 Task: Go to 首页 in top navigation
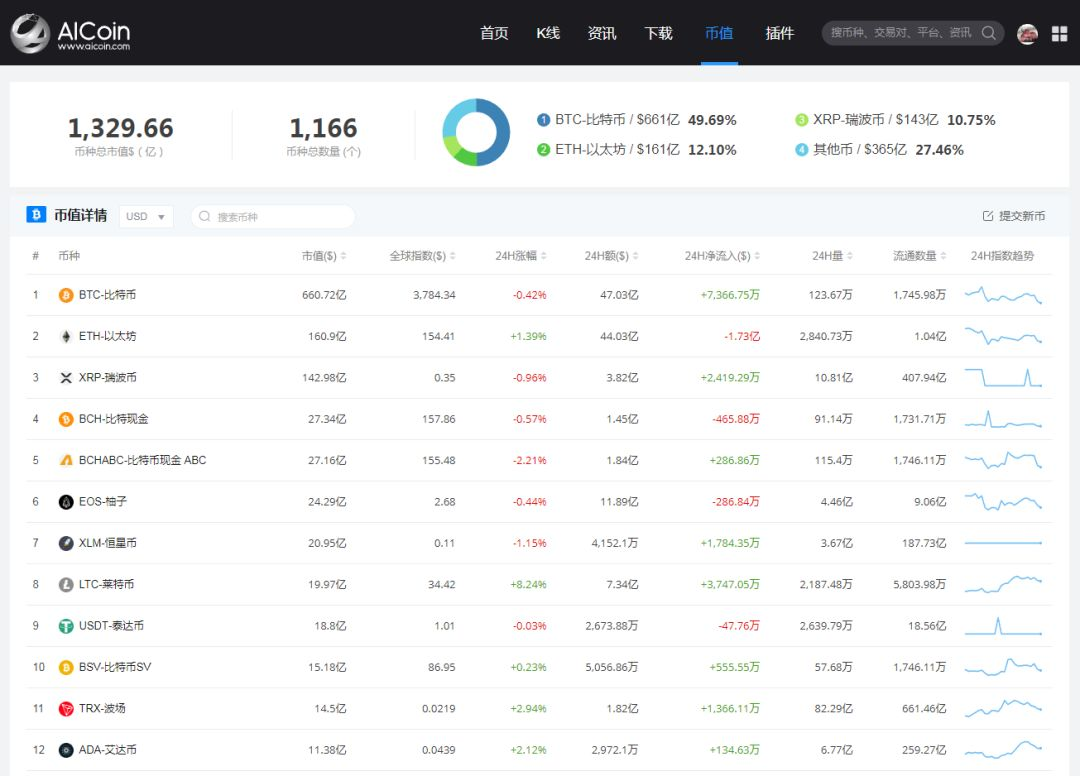494,33
